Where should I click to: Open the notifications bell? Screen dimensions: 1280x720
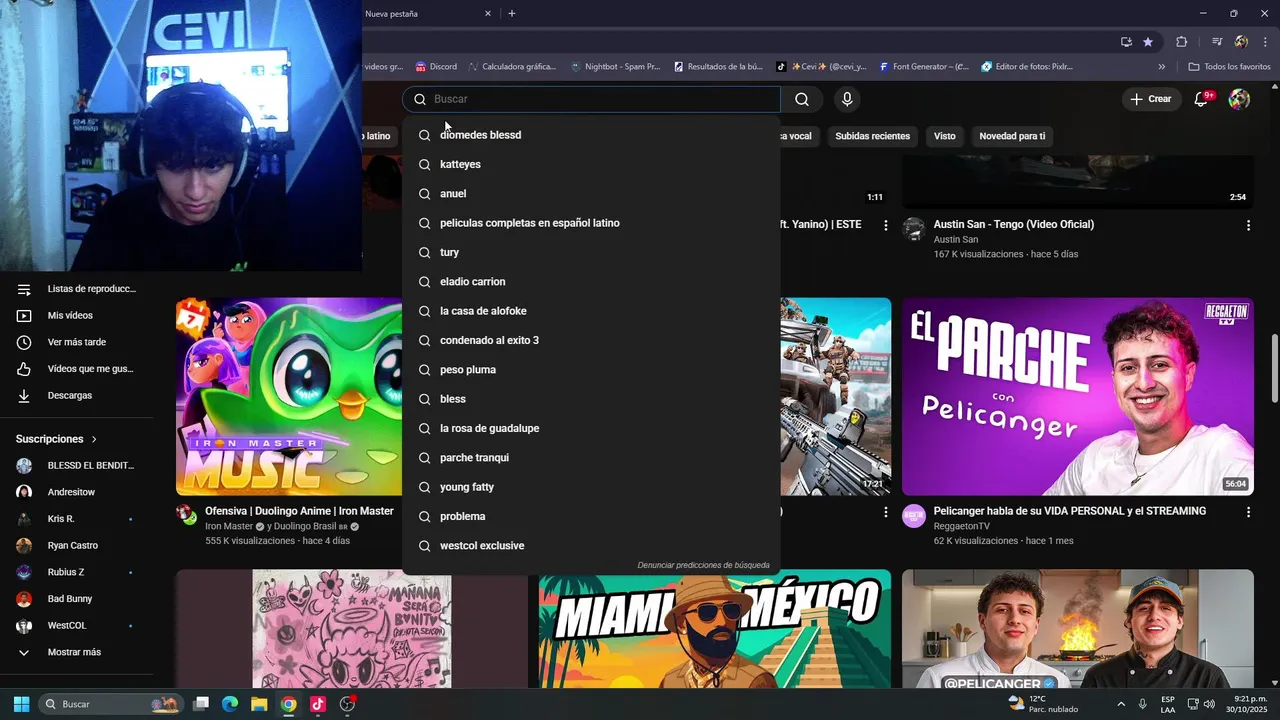[1202, 99]
